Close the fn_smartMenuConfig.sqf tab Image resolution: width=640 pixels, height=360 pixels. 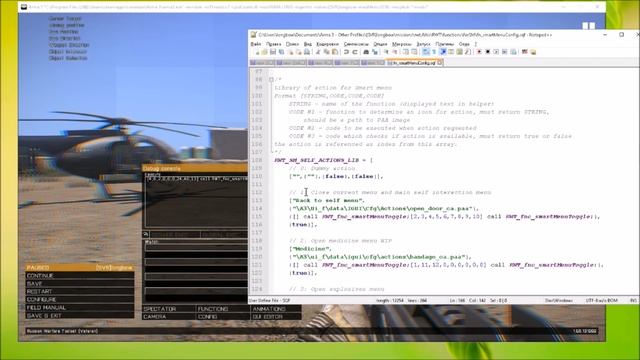point(440,63)
